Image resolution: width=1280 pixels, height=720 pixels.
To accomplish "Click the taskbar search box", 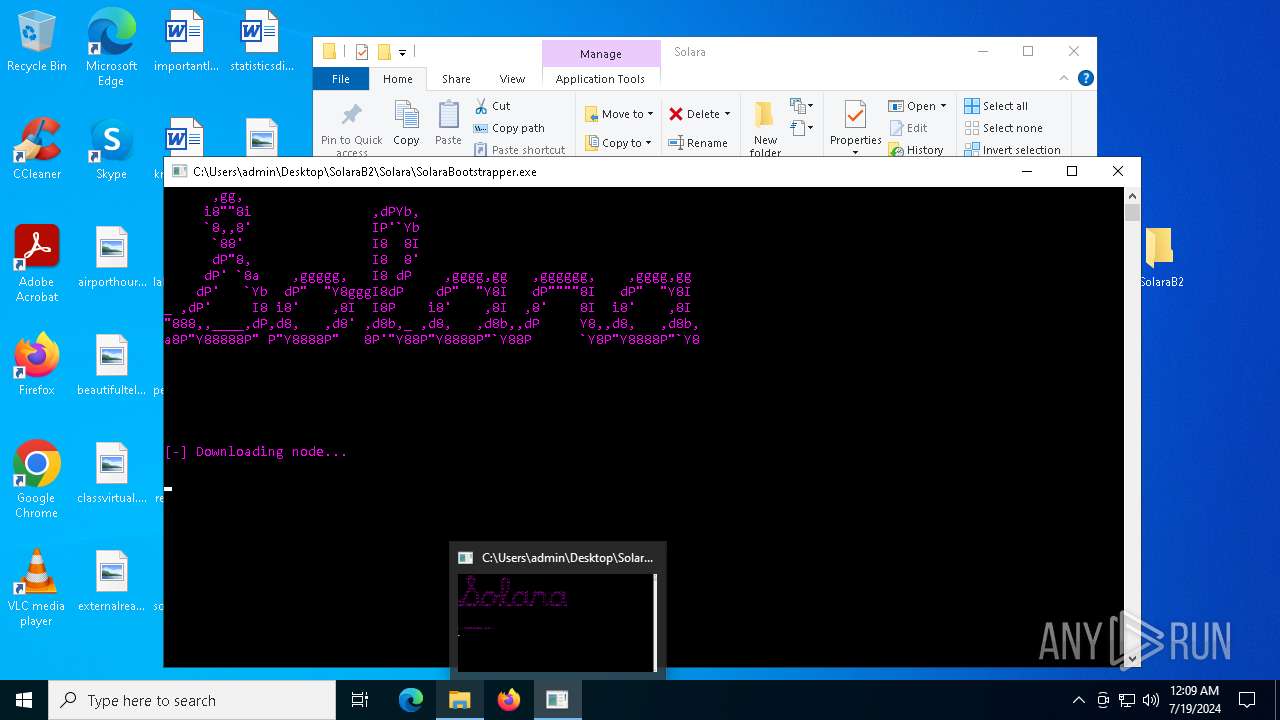I will click(192, 700).
